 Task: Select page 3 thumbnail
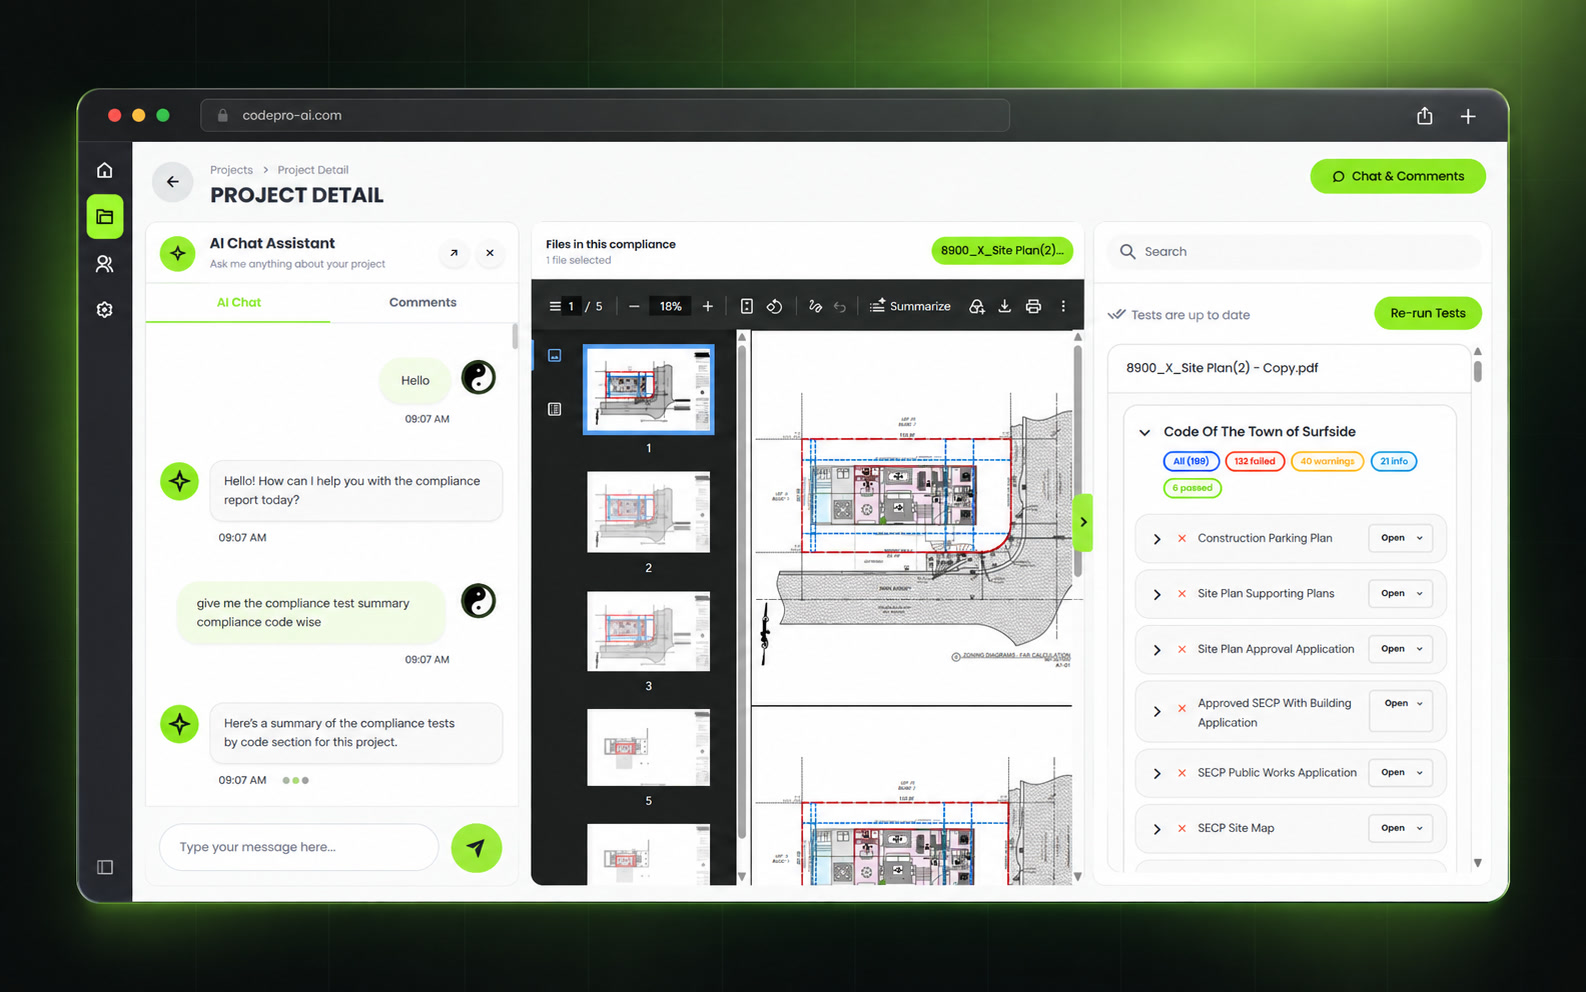pyautogui.click(x=648, y=631)
